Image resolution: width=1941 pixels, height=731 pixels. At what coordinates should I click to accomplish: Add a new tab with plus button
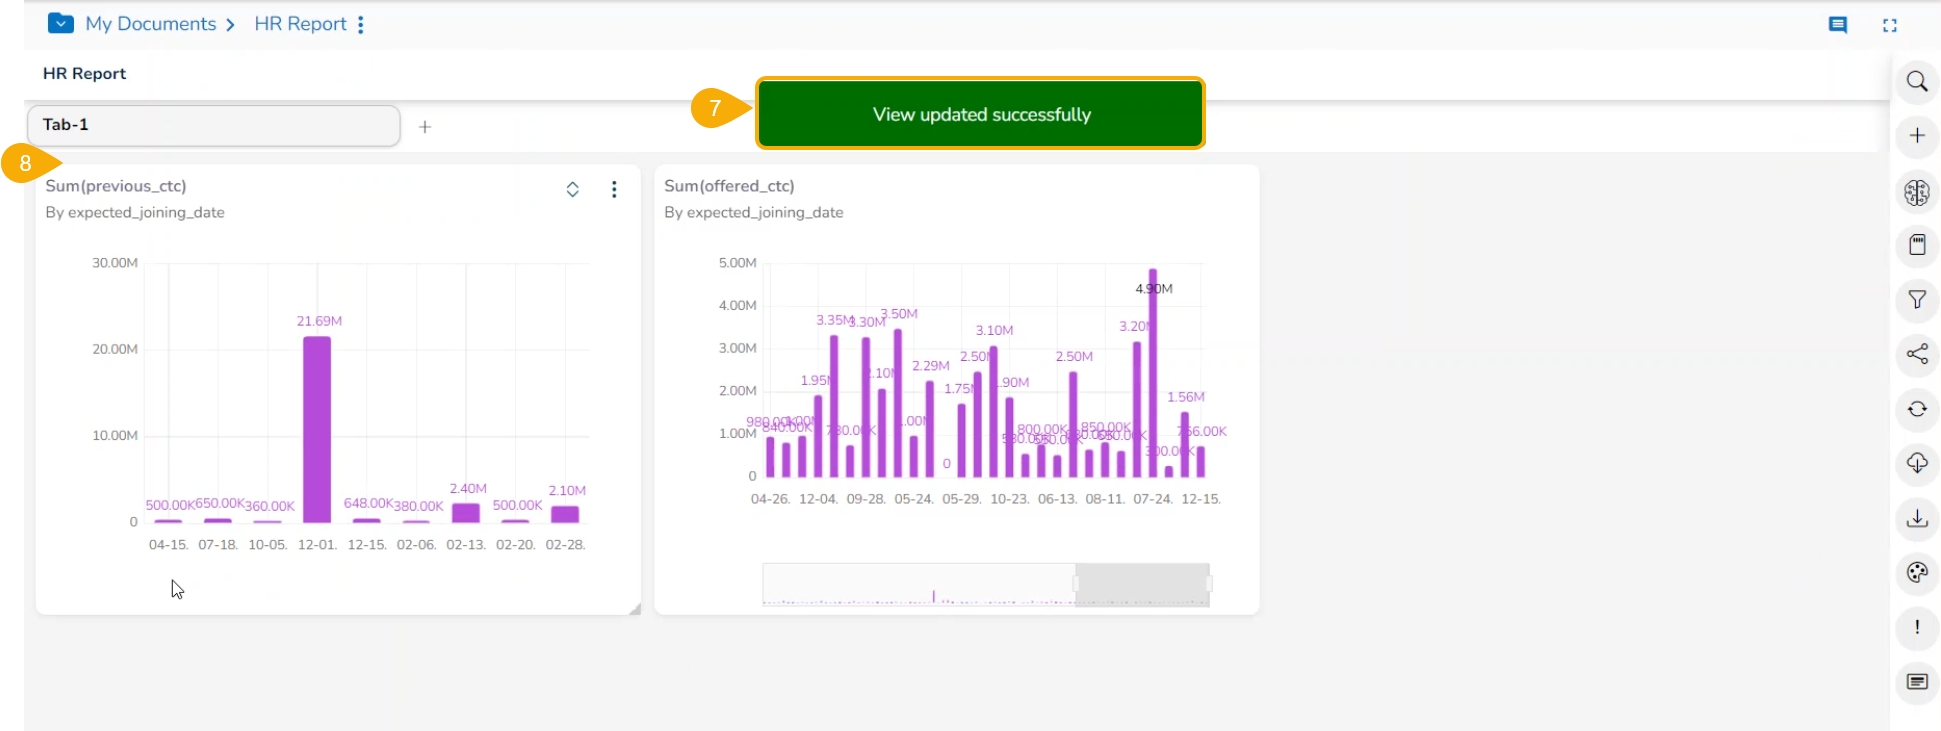425,127
